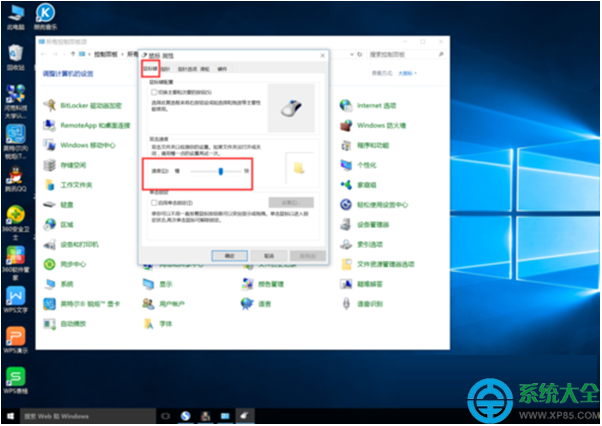
Task: Switch to 硬件 (Hardware) tab
Action: click(x=222, y=69)
